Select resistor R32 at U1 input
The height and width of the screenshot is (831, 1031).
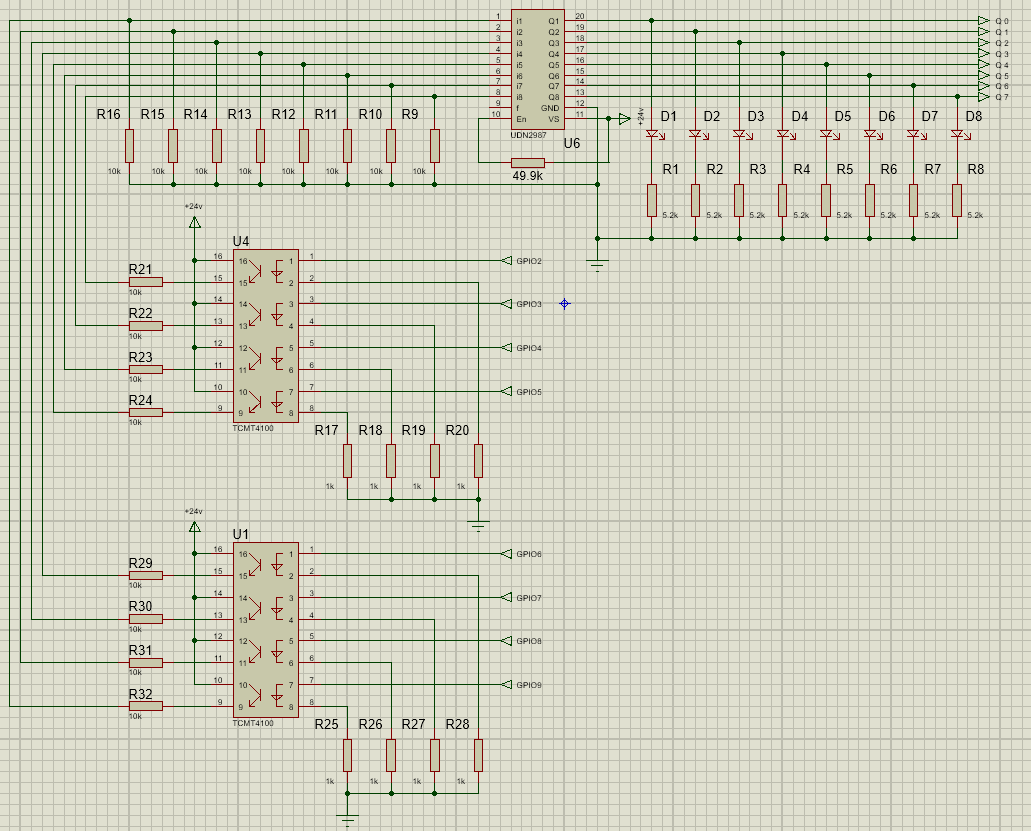point(145,706)
